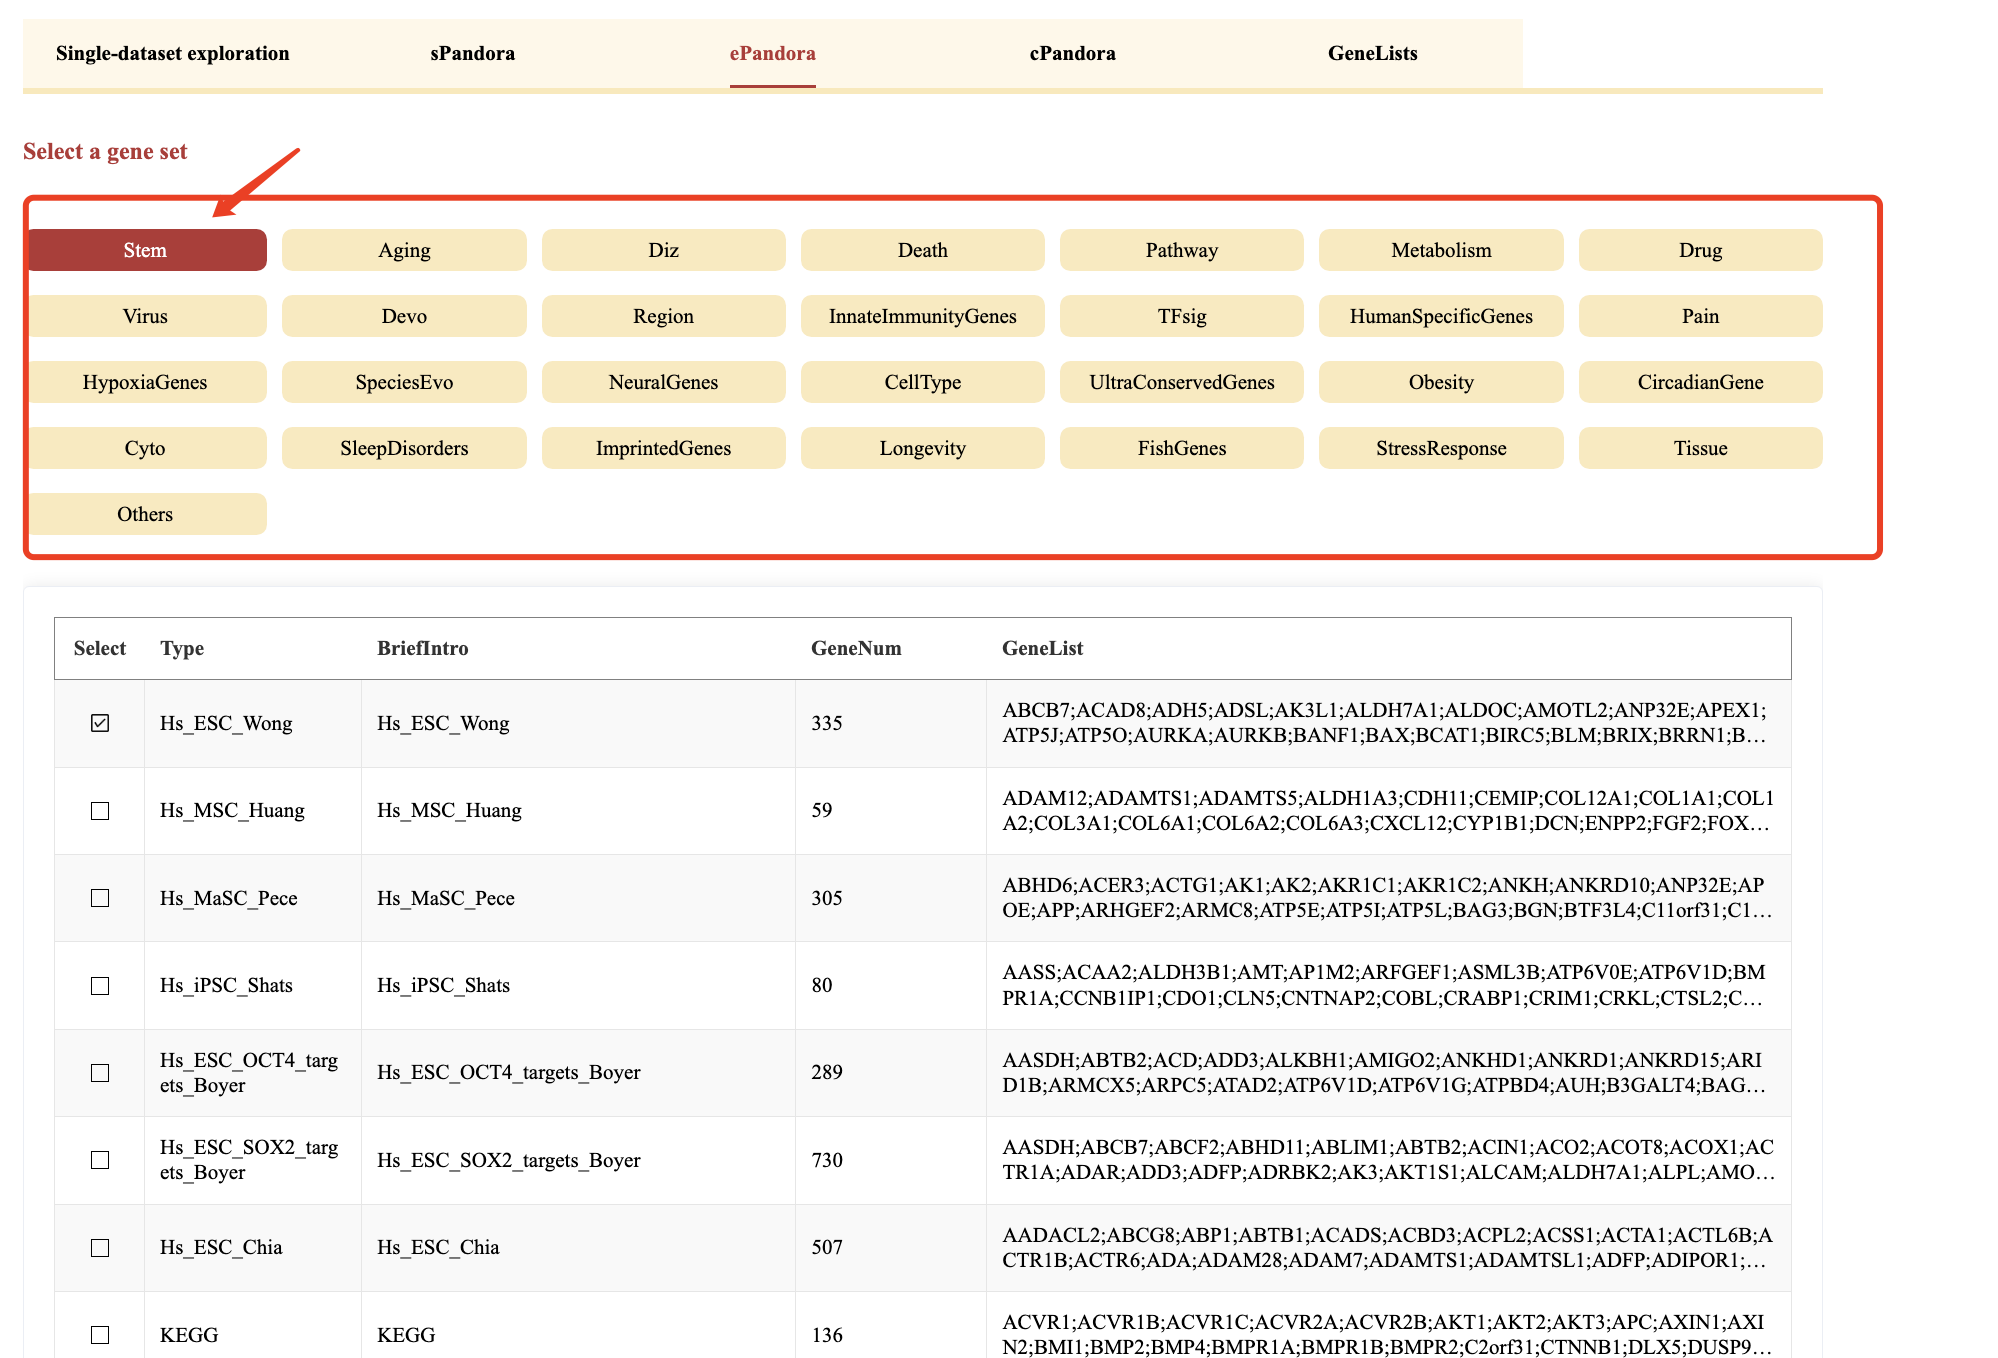Go to the cPandora tab
This screenshot has width=1998, height=1358.
[1072, 53]
